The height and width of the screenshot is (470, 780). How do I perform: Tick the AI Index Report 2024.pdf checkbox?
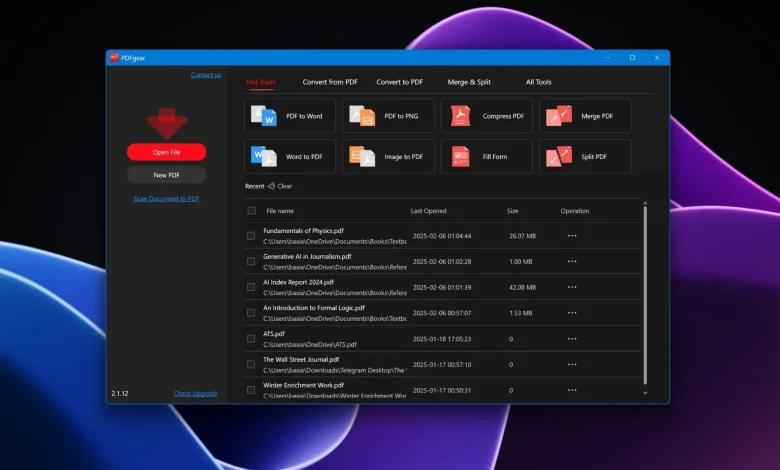[x=251, y=287]
